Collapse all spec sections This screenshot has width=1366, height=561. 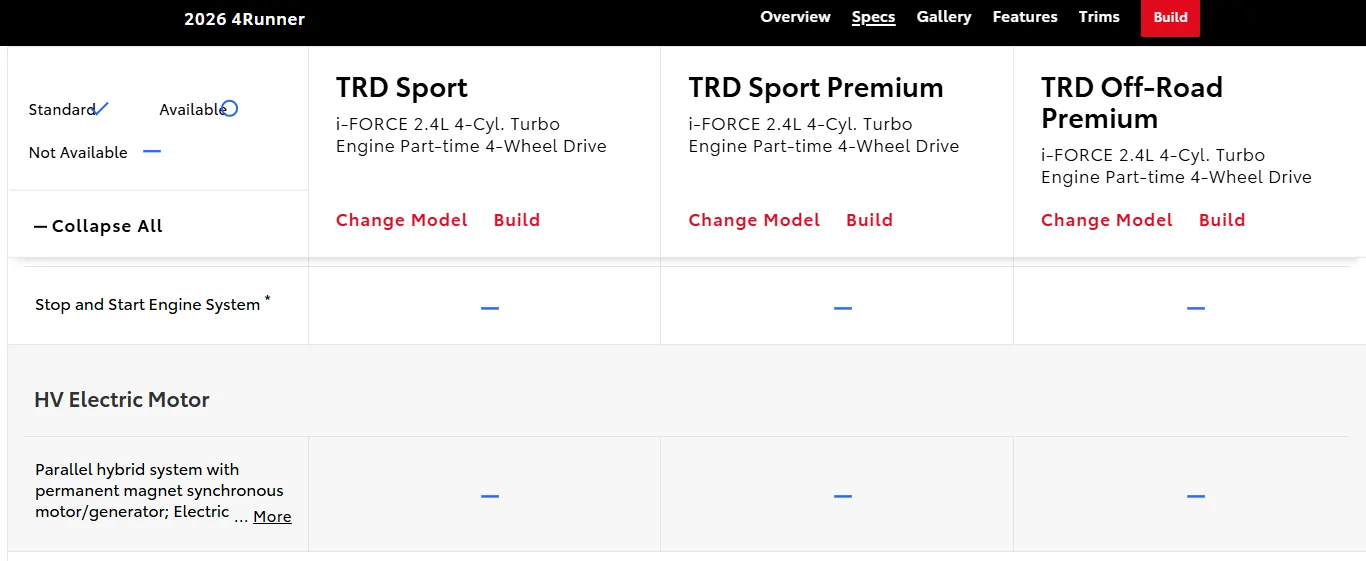pyautogui.click(x=98, y=226)
